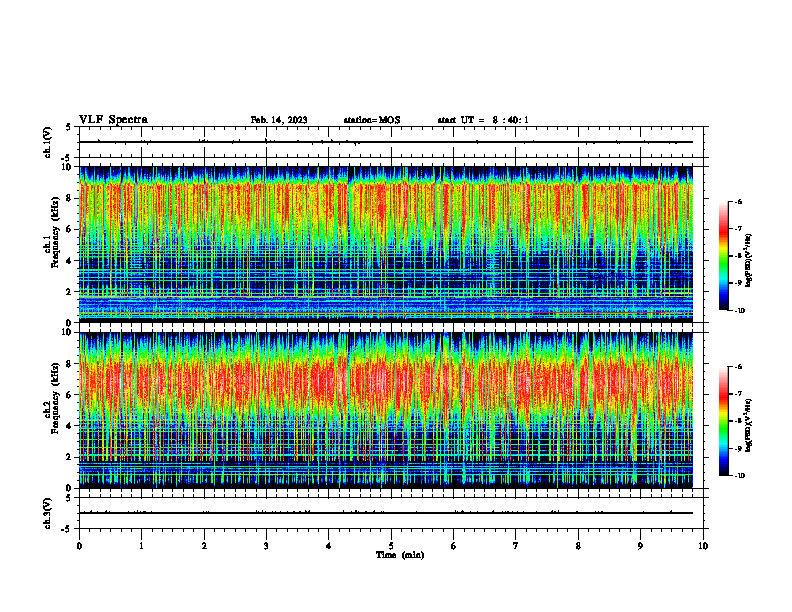
Task: Click the ch.2 color bar "-9" label
Action: tap(738, 448)
